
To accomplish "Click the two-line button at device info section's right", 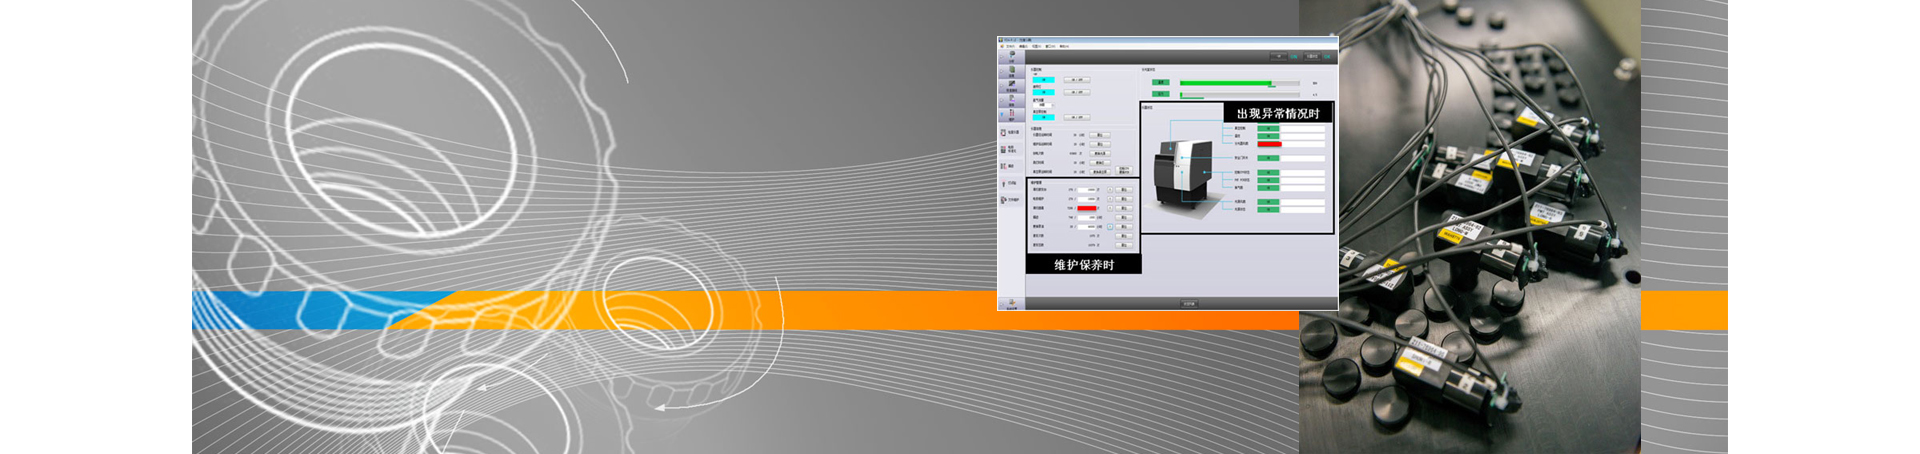I will pos(1124,169).
